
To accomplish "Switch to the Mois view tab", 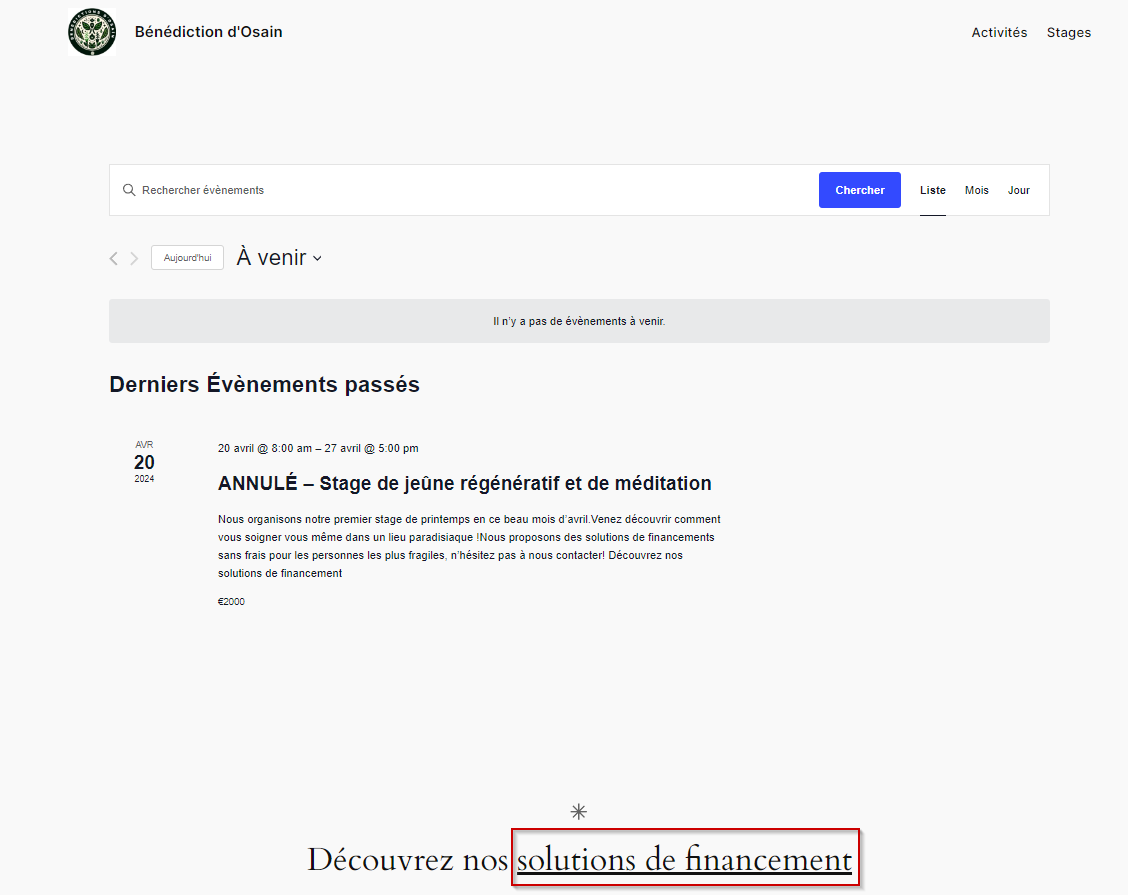I will pos(976,190).
